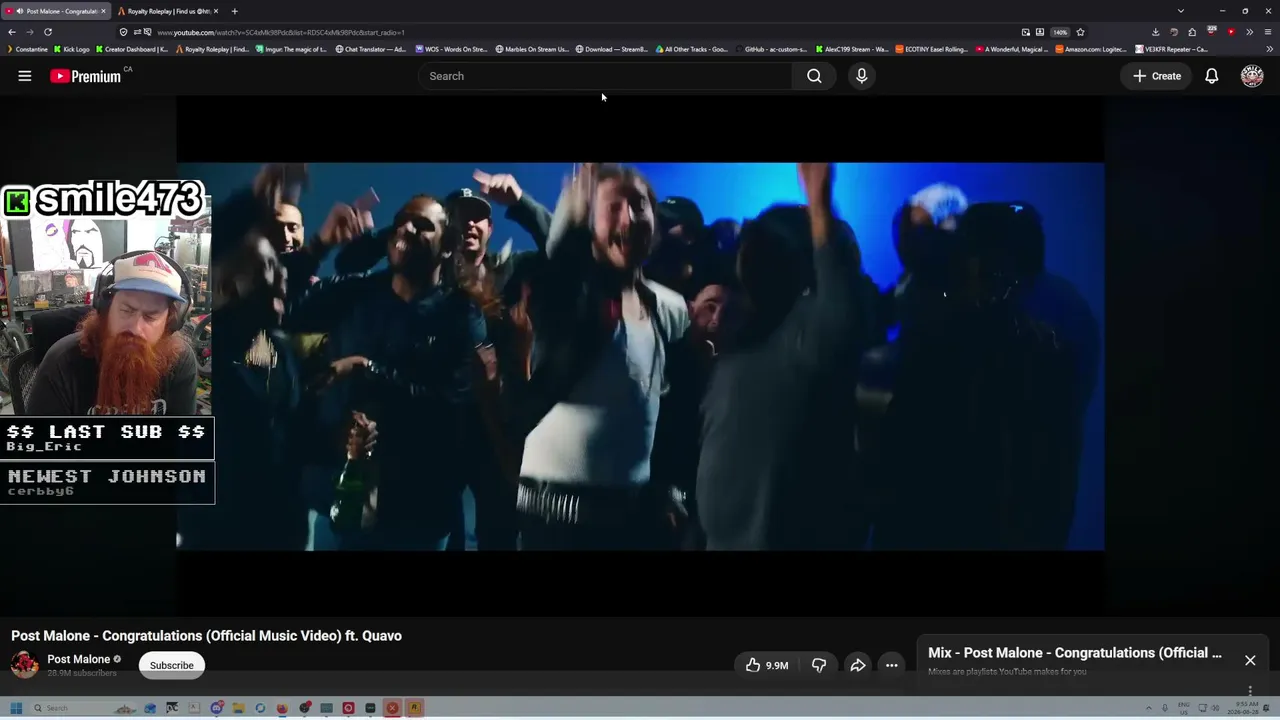Open Post Malone channel avatar
This screenshot has width=1280, height=720.
(25, 664)
